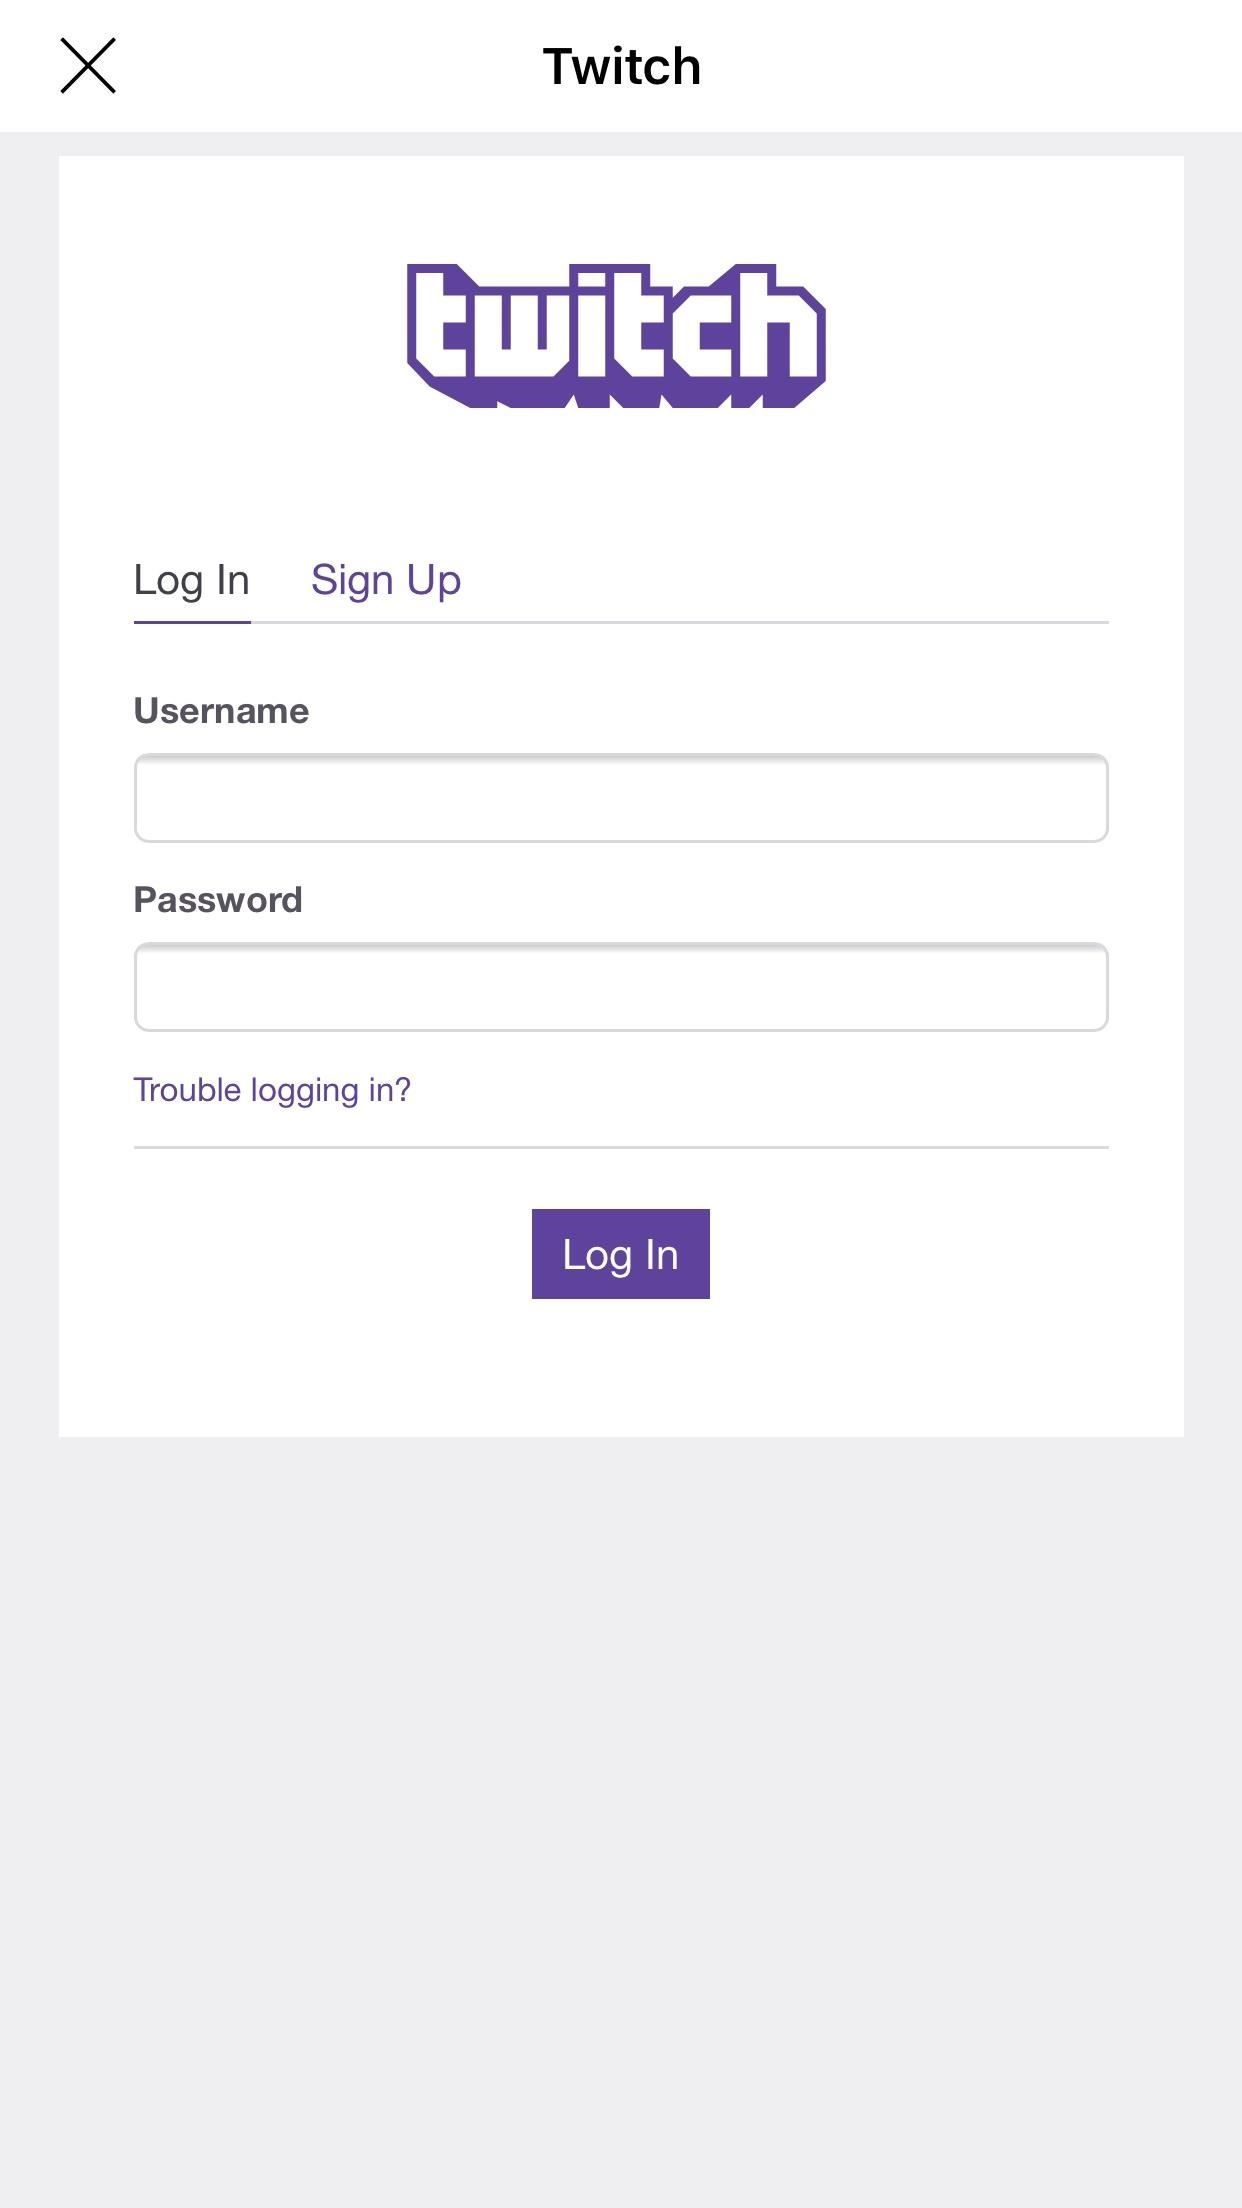Select the Password text entry area

point(620,987)
